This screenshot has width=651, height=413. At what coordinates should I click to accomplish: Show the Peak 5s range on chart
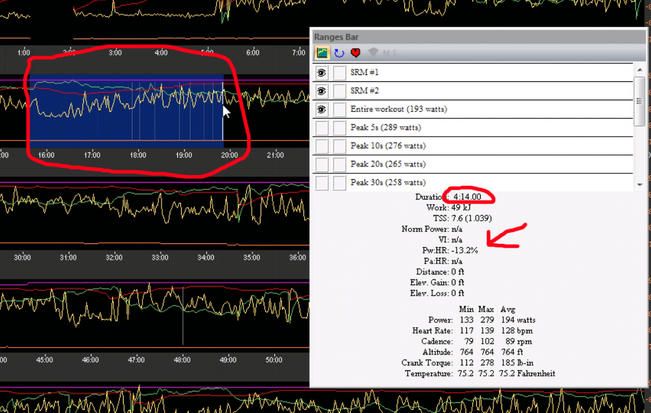(x=323, y=128)
